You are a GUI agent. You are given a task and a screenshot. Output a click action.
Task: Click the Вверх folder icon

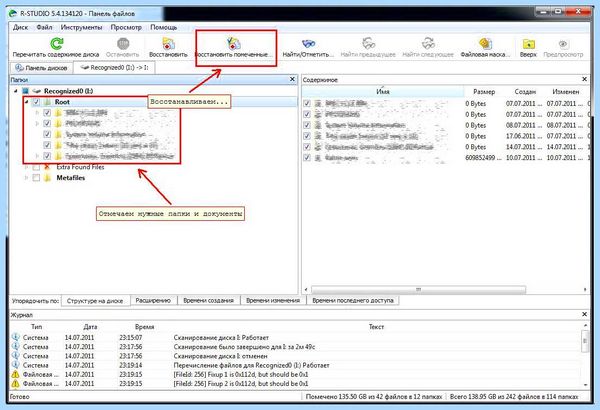pyautogui.click(x=528, y=44)
